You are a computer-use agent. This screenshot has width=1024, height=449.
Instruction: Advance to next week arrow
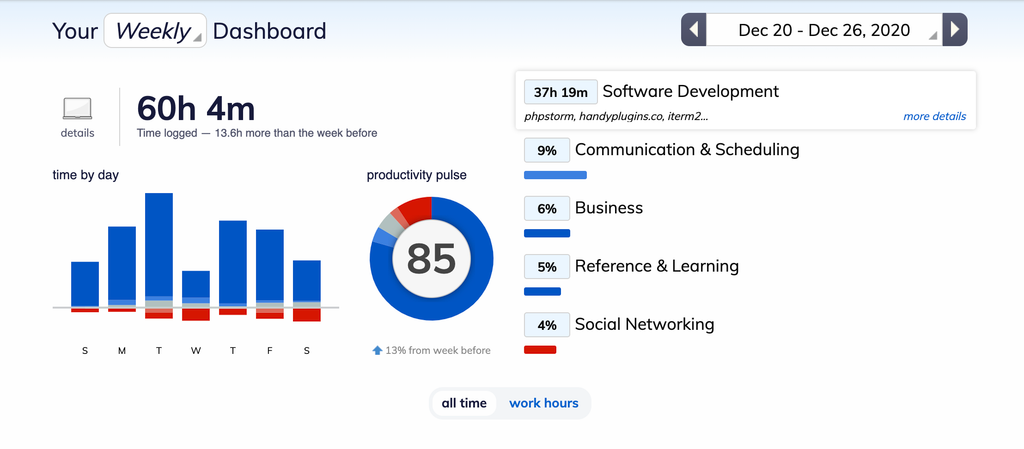click(955, 30)
